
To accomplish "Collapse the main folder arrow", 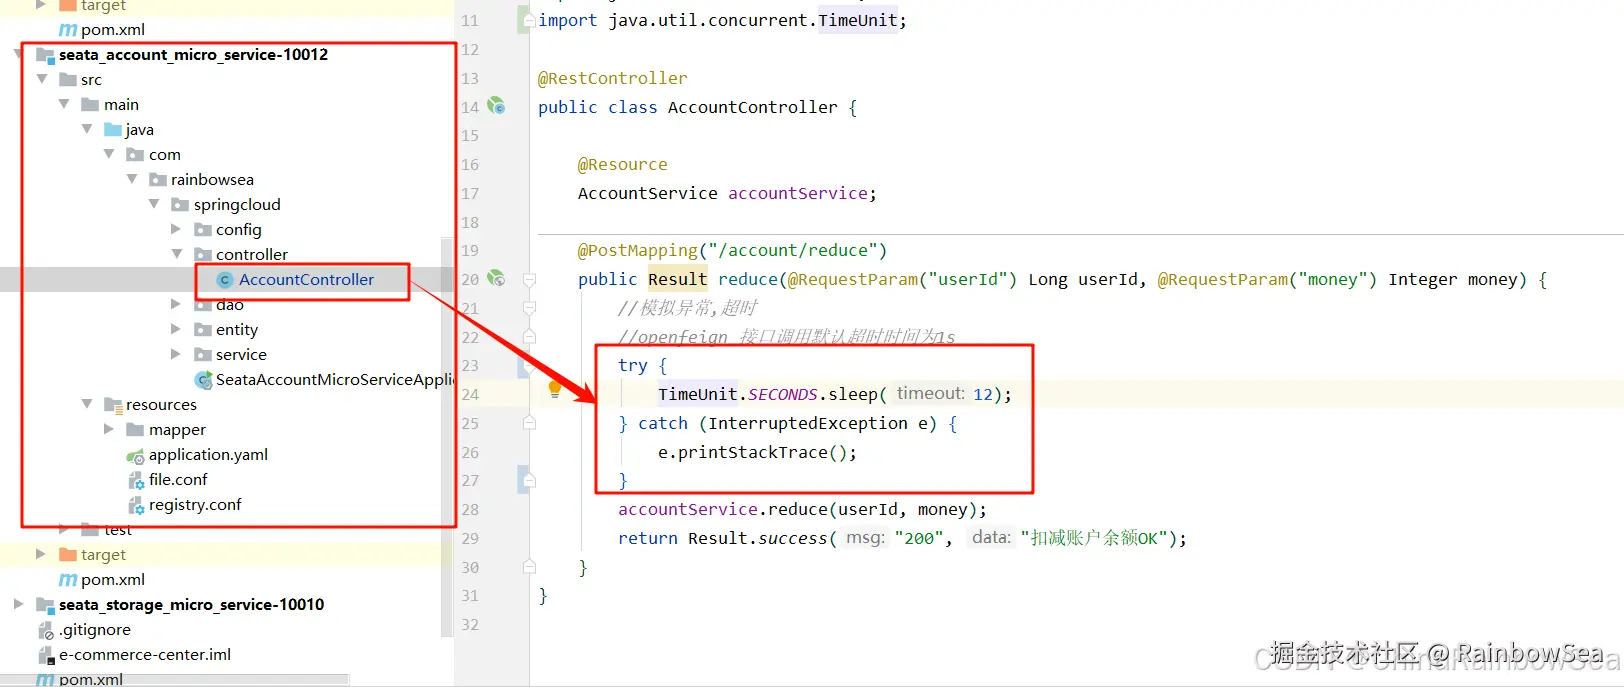I will click(64, 104).
